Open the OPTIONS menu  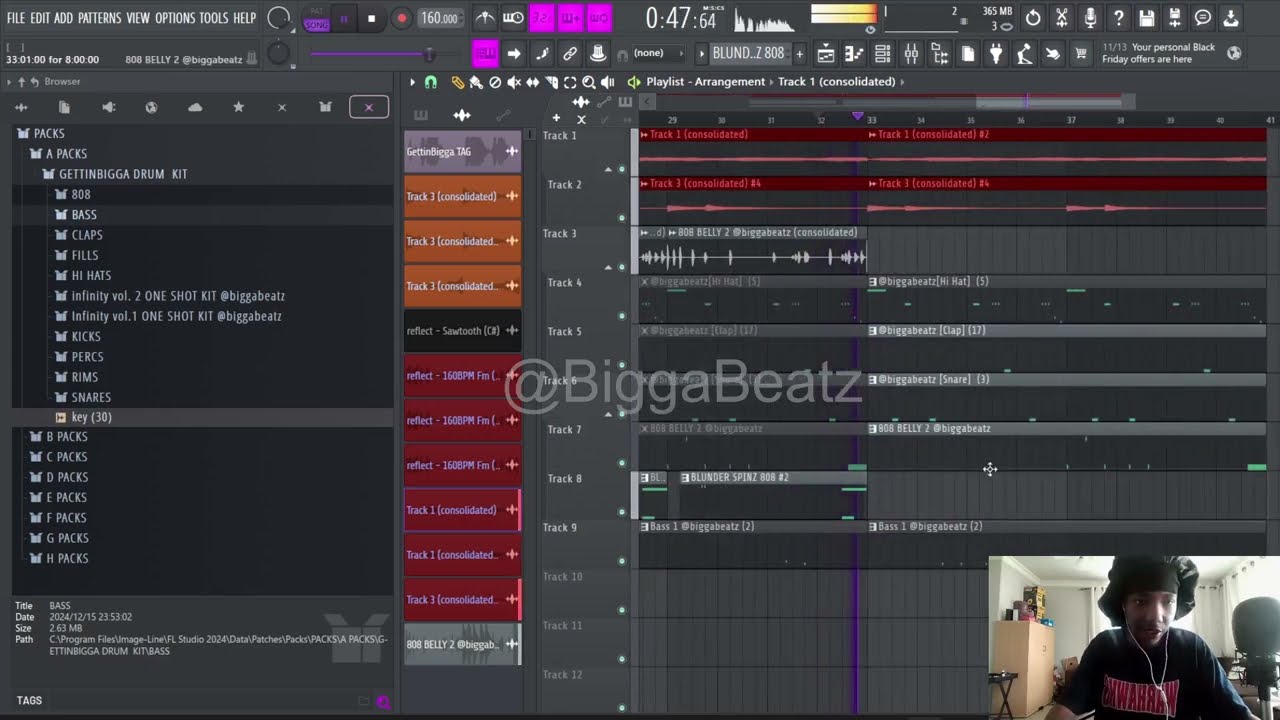[175, 18]
